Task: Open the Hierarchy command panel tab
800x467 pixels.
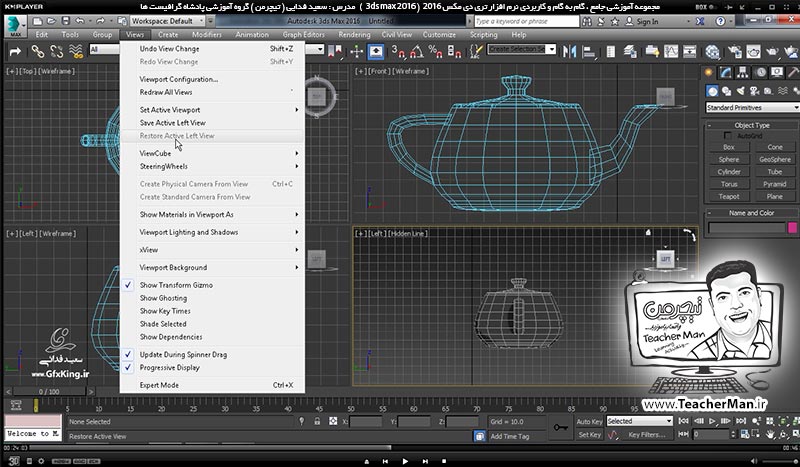Action: (x=743, y=72)
